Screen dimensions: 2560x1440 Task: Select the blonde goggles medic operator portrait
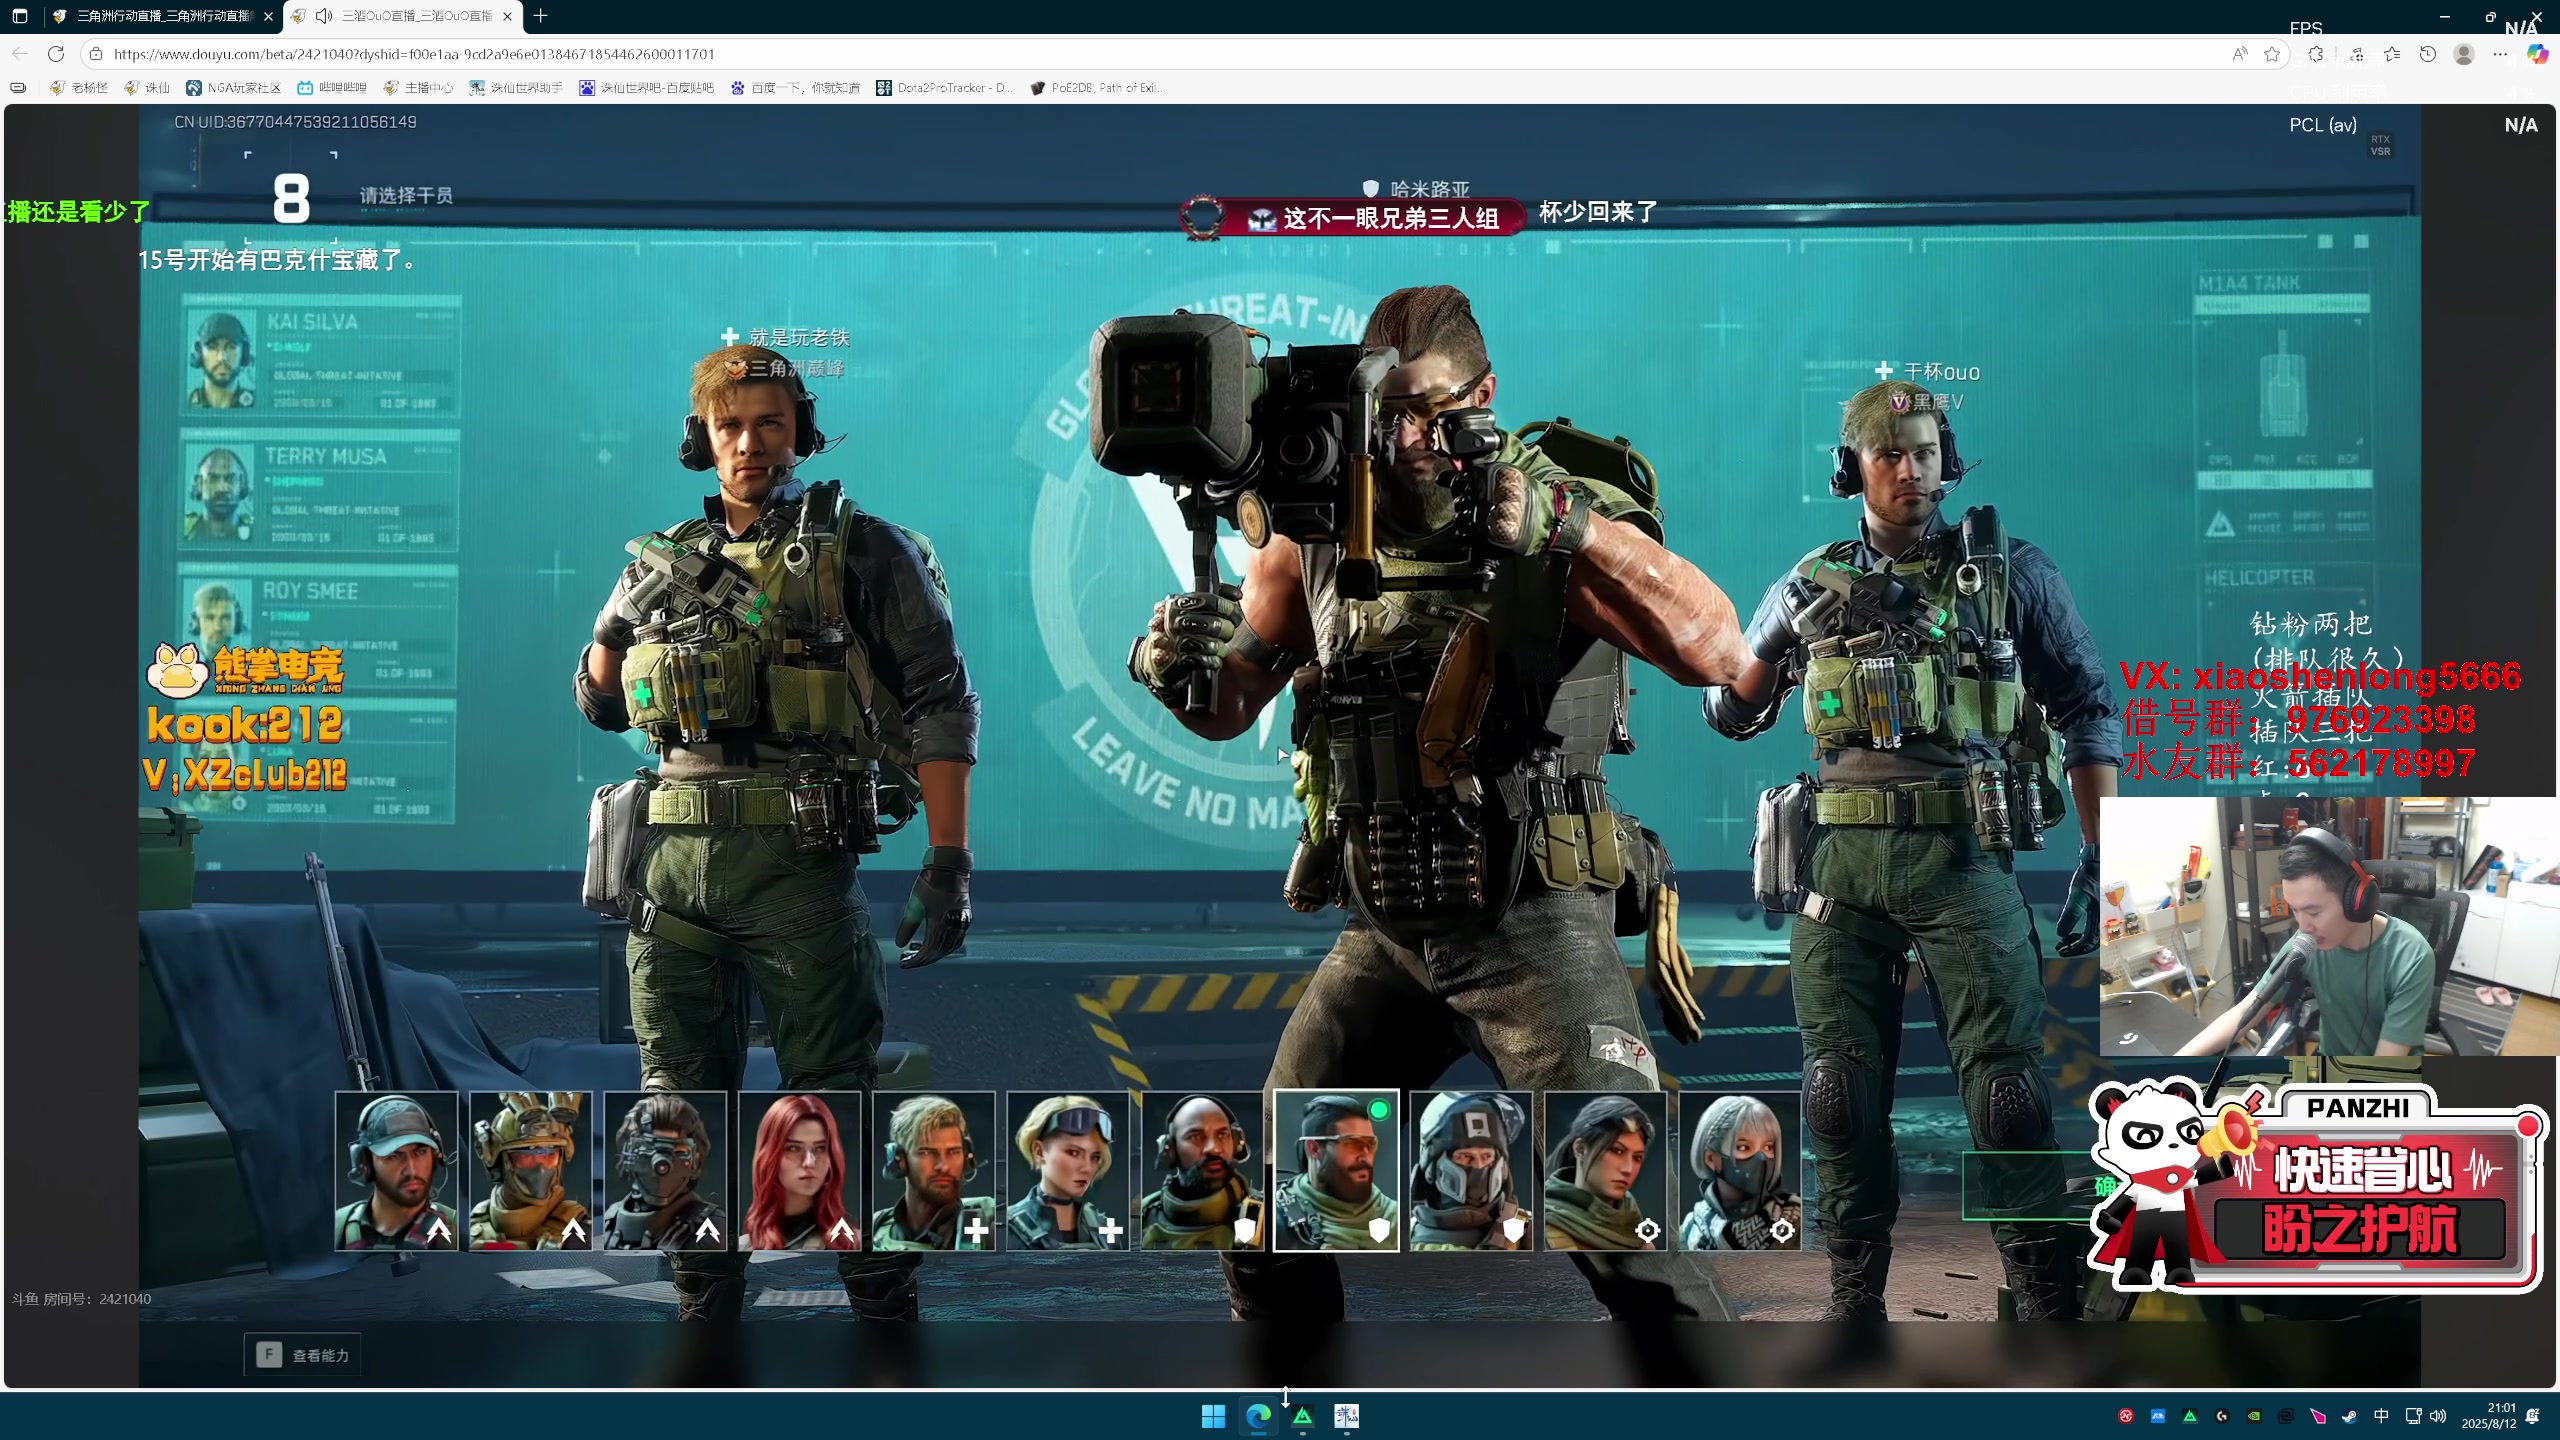pos(1067,1171)
